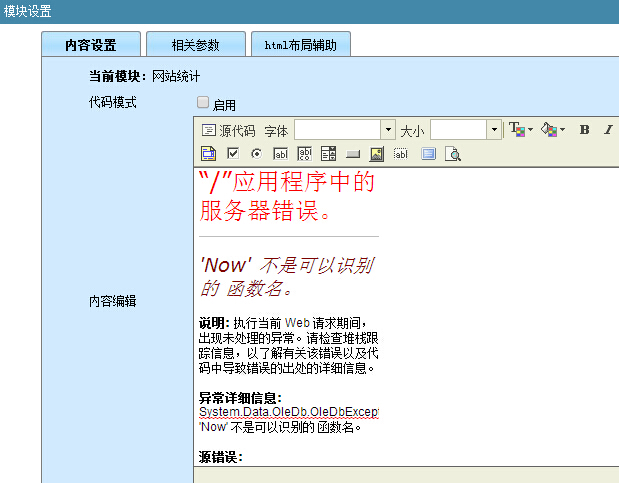Viewport: 619px width, 483px height.
Task: Expand the background color picker
Action: tap(562, 130)
